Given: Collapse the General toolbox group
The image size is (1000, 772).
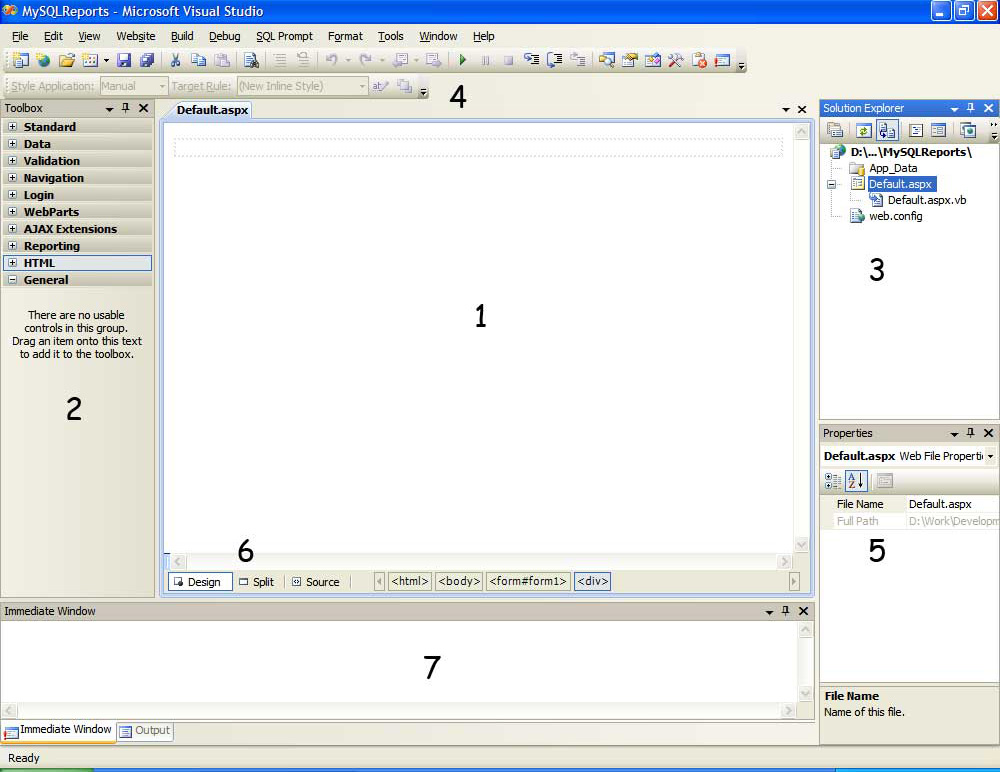Looking at the screenshot, I should 12,279.
